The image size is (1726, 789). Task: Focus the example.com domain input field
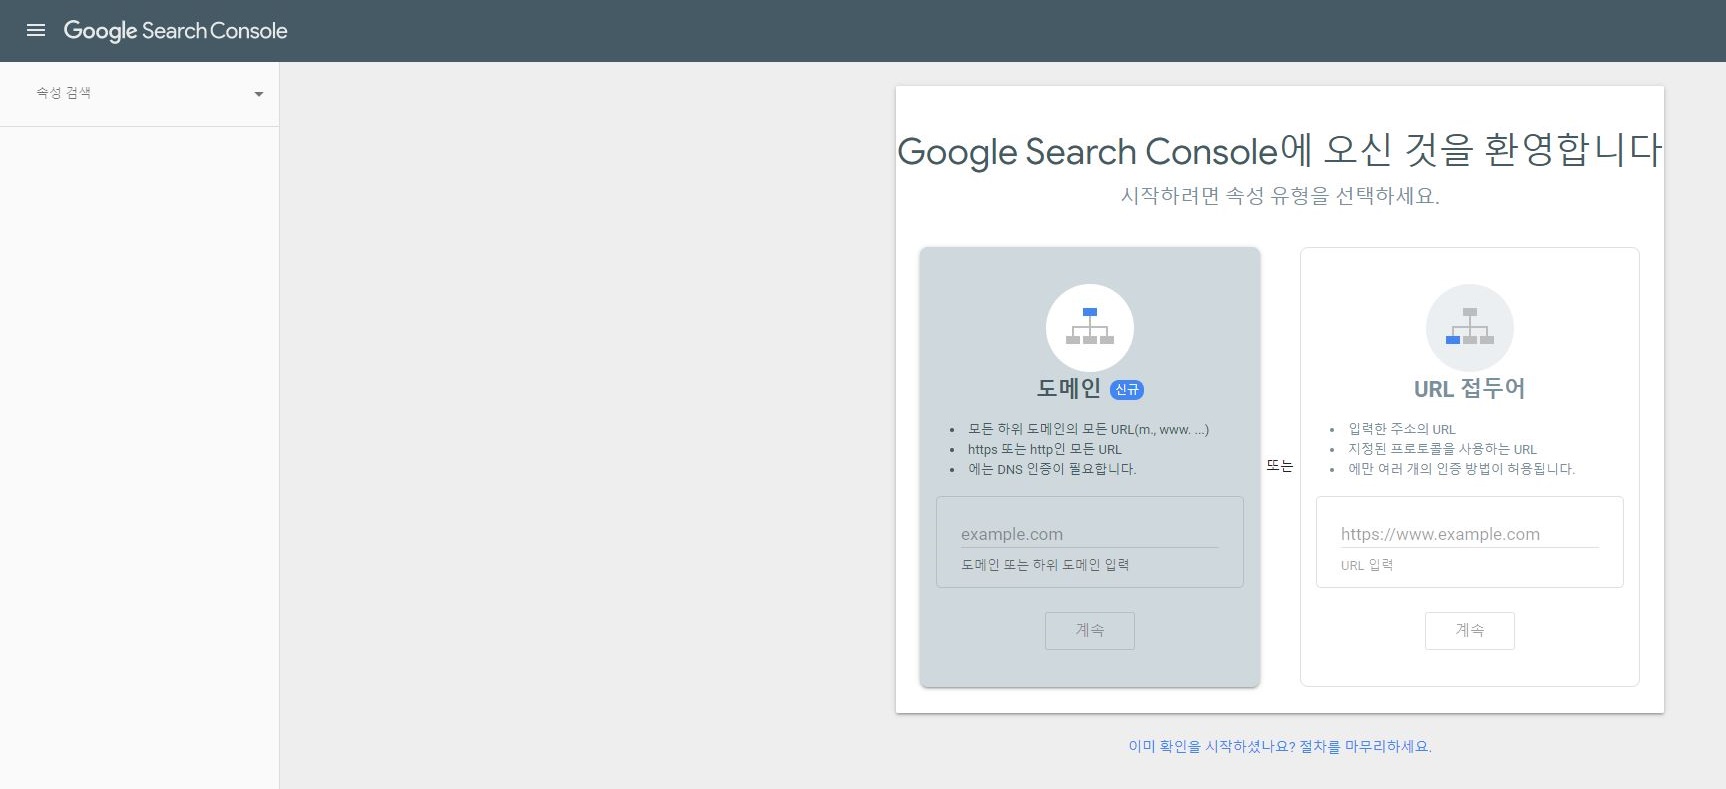click(x=1090, y=534)
